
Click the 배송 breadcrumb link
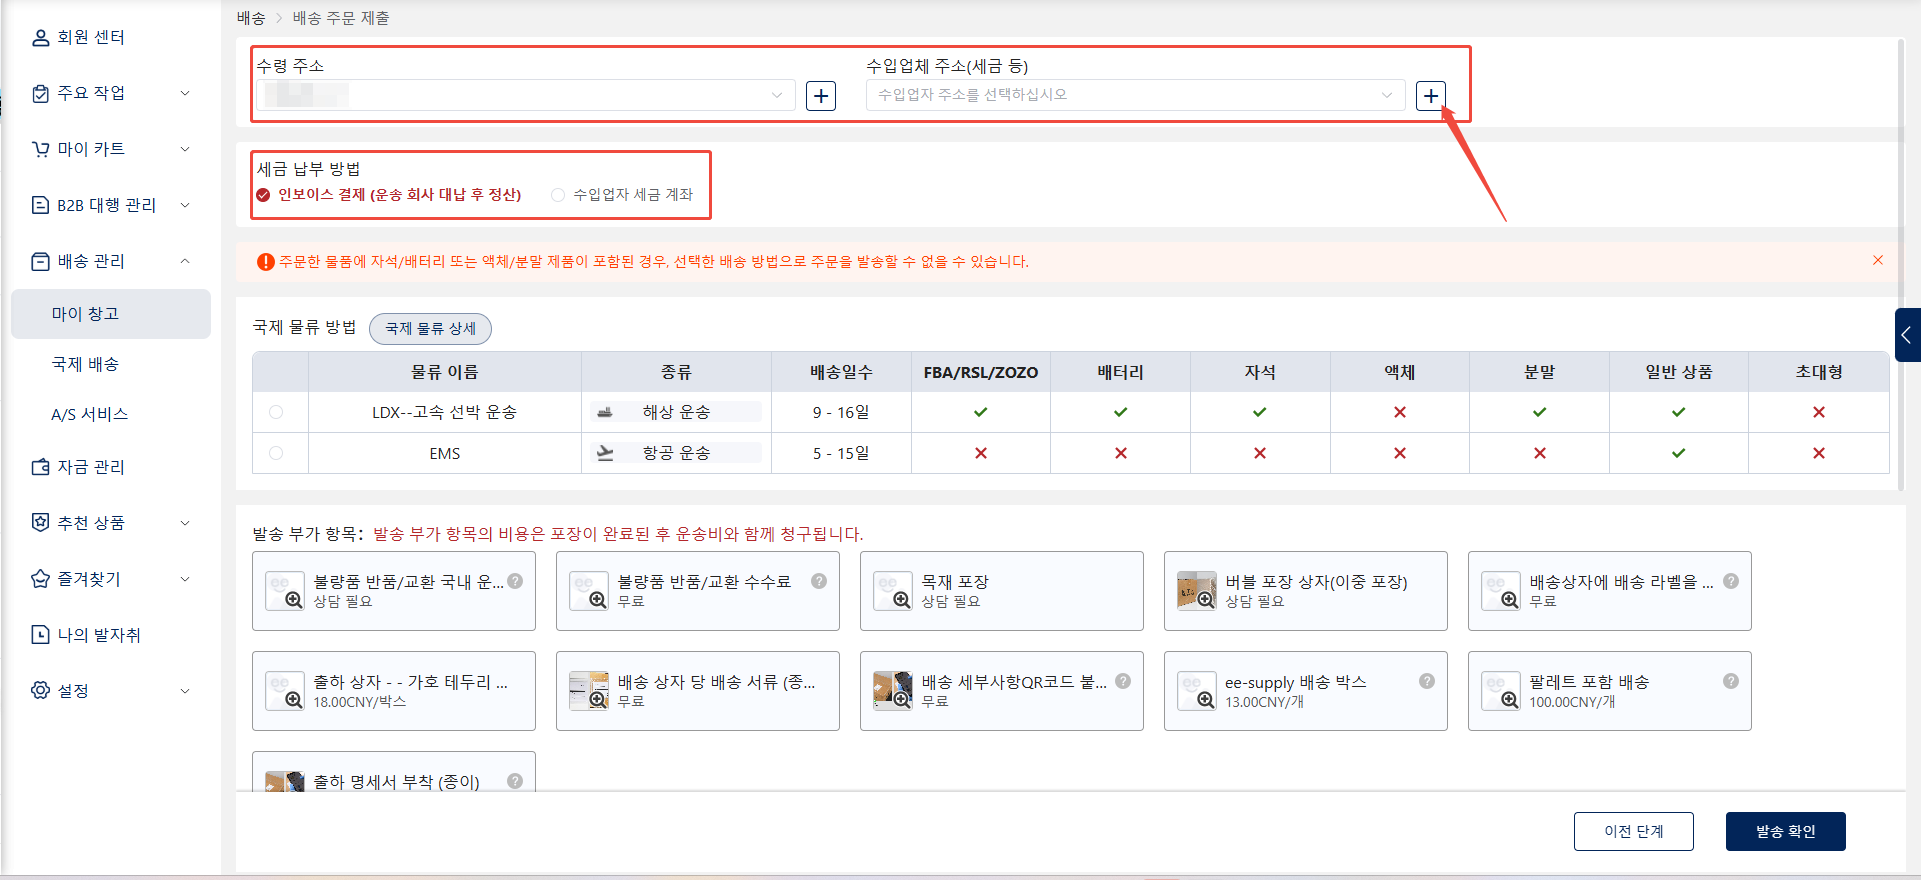(x=251, y=18)
